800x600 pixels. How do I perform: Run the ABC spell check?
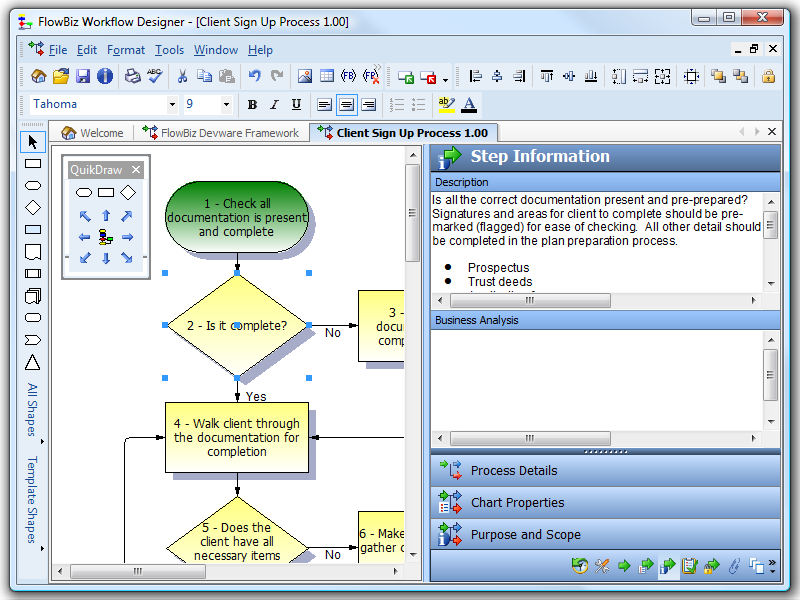pyautogui.click(x=155, y=77)
